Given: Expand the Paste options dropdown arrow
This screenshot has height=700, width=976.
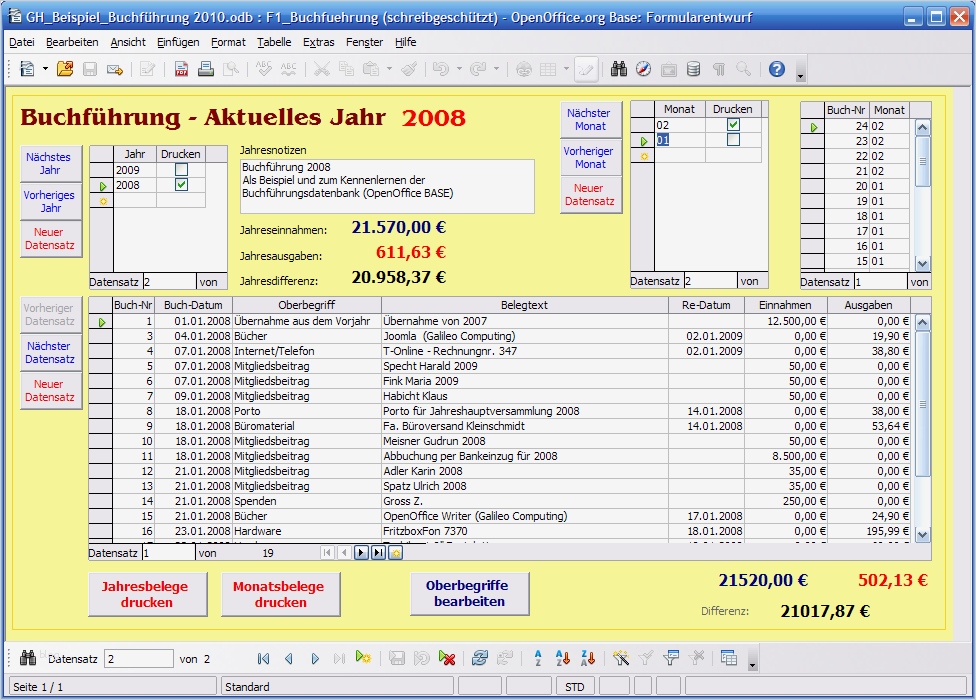Looking at the screenshot, I should 388,69.
